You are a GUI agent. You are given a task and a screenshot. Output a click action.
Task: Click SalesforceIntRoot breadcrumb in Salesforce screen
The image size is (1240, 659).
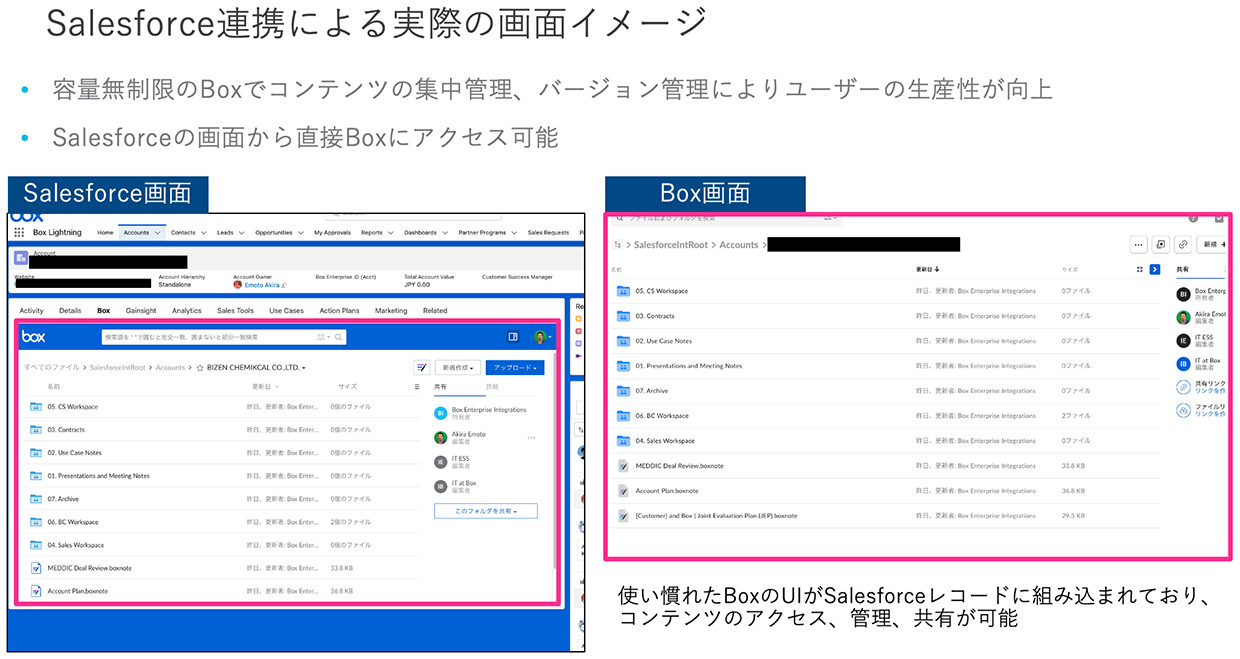(x=118, y=368)
